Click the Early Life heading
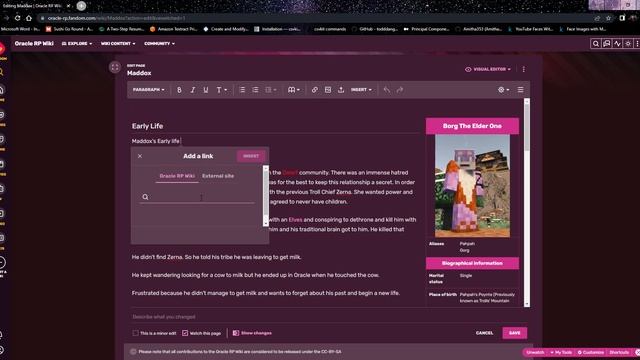The width and height of the screenshot is (640, 360). [147, 126]
